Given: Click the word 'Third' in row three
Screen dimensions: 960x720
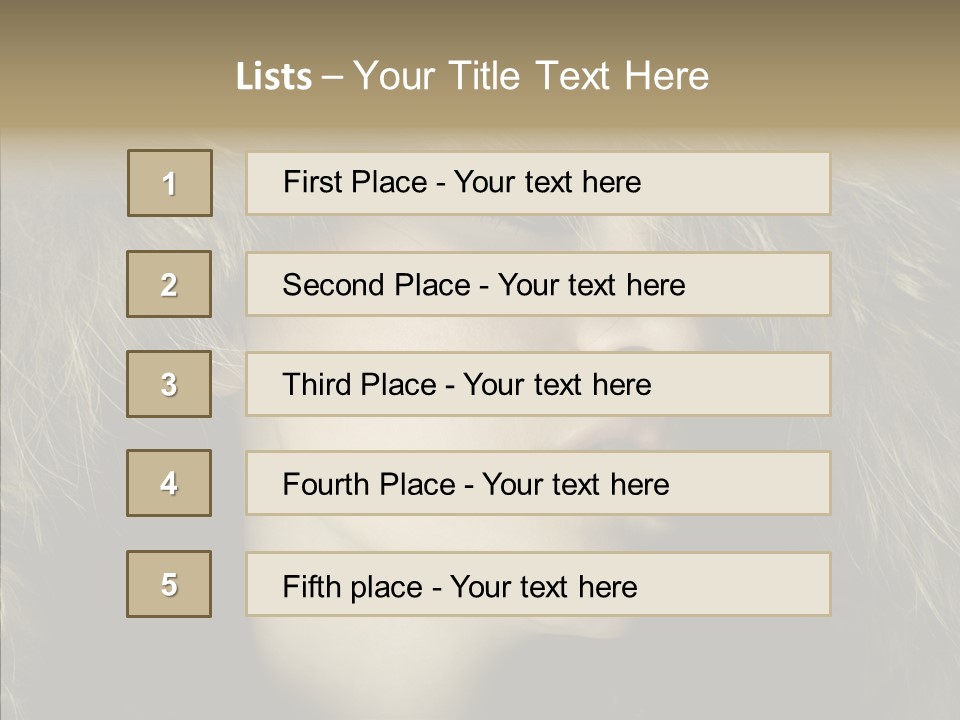Looking at the screenshot, I should [318, 385].
